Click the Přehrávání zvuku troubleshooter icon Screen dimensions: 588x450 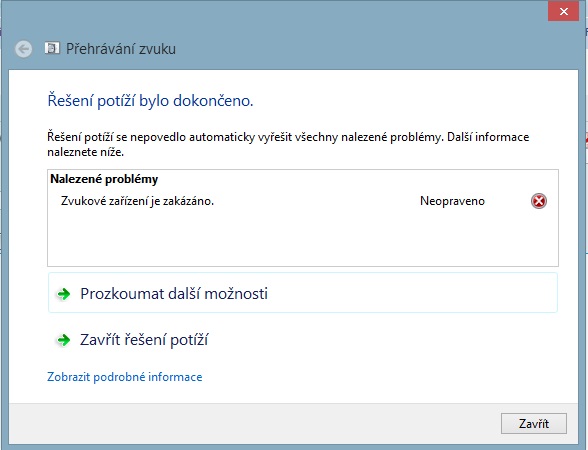(52, 48)
